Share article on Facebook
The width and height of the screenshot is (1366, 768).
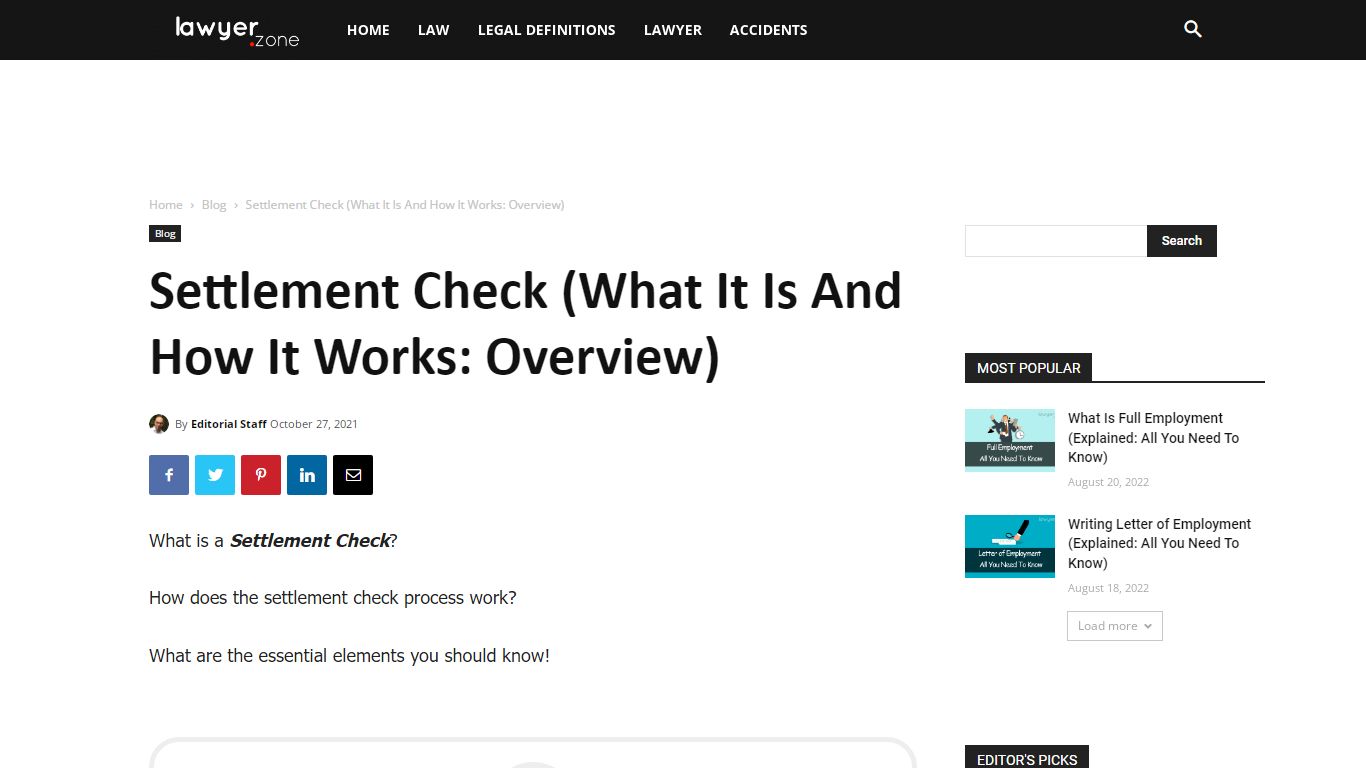click(169, 475)
